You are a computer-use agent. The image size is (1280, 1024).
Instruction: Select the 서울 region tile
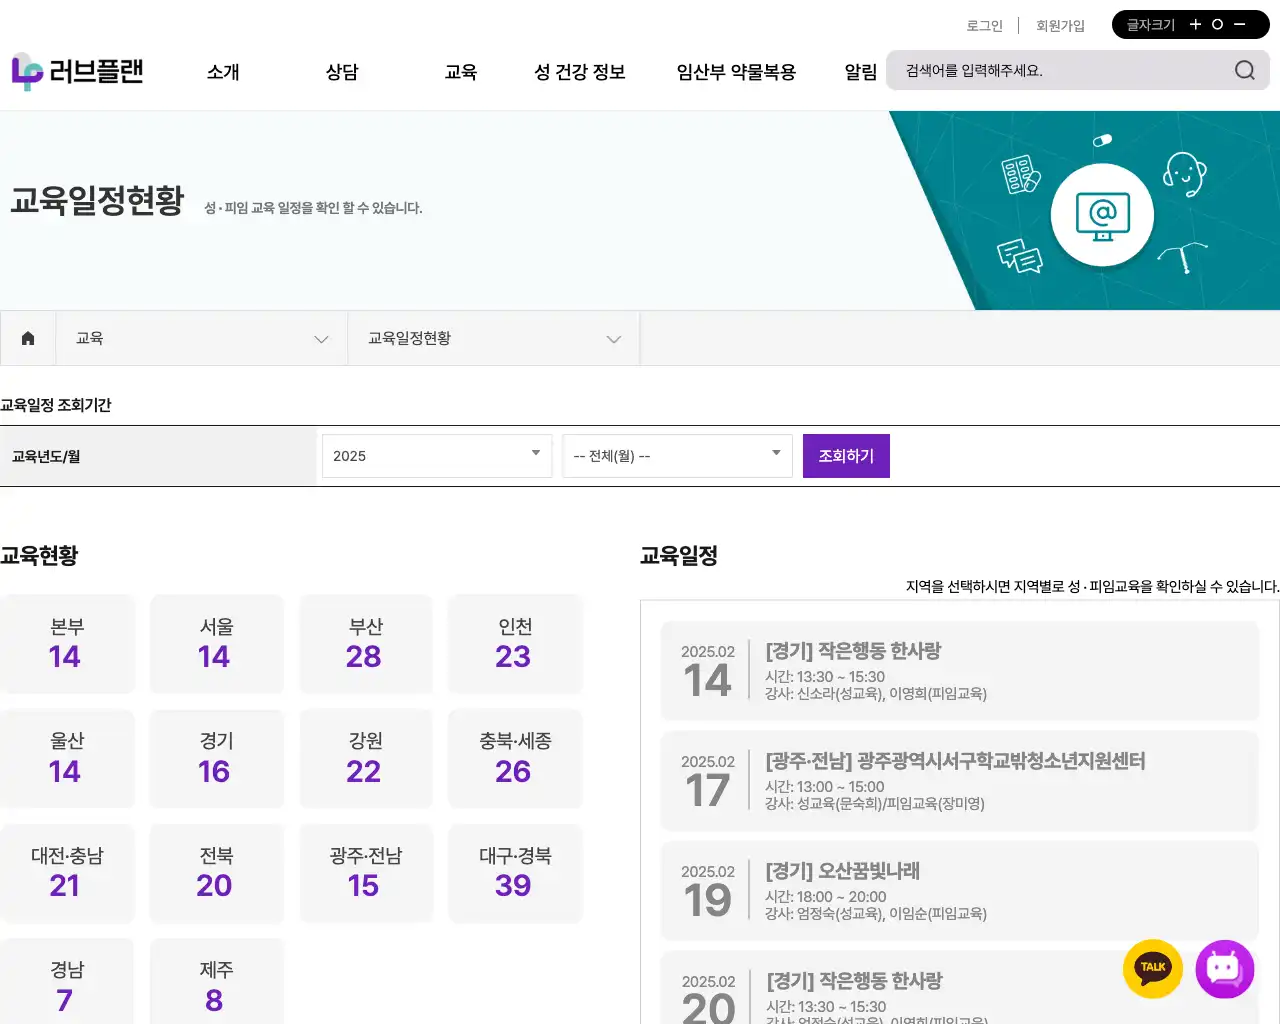[216, 643]
